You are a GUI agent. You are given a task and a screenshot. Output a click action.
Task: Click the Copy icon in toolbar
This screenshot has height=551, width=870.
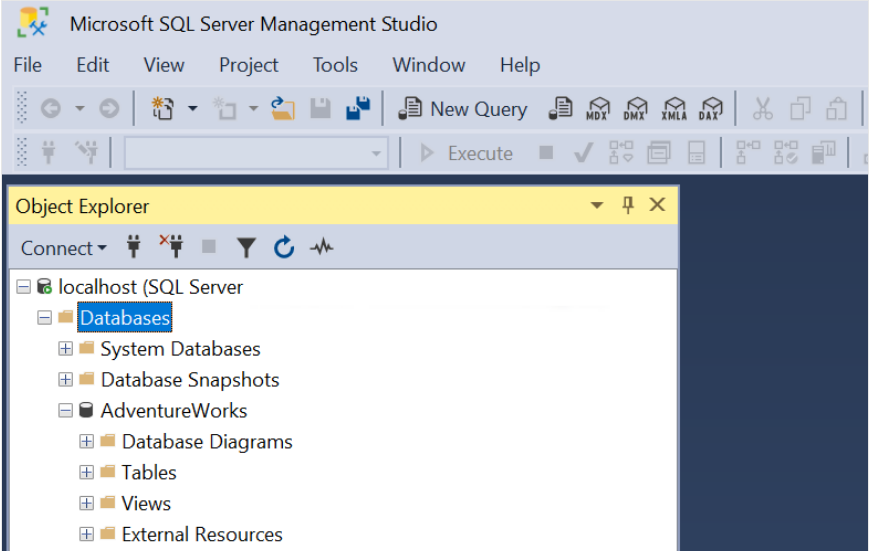coord(800,108)
